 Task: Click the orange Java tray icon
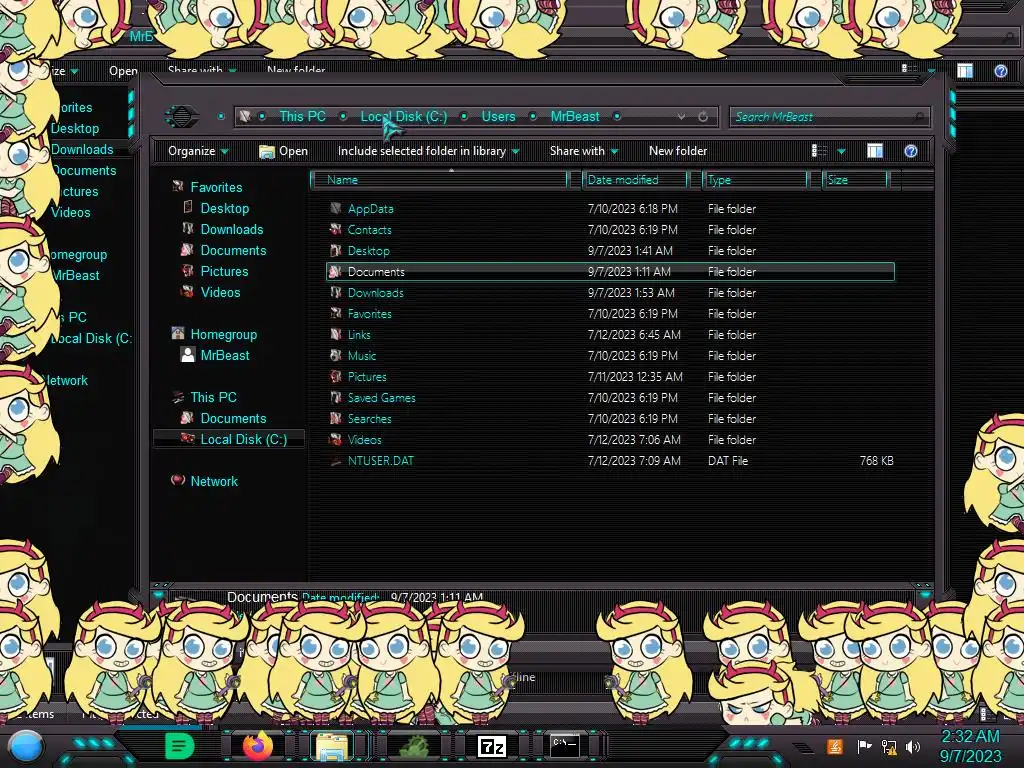(835, 746)
